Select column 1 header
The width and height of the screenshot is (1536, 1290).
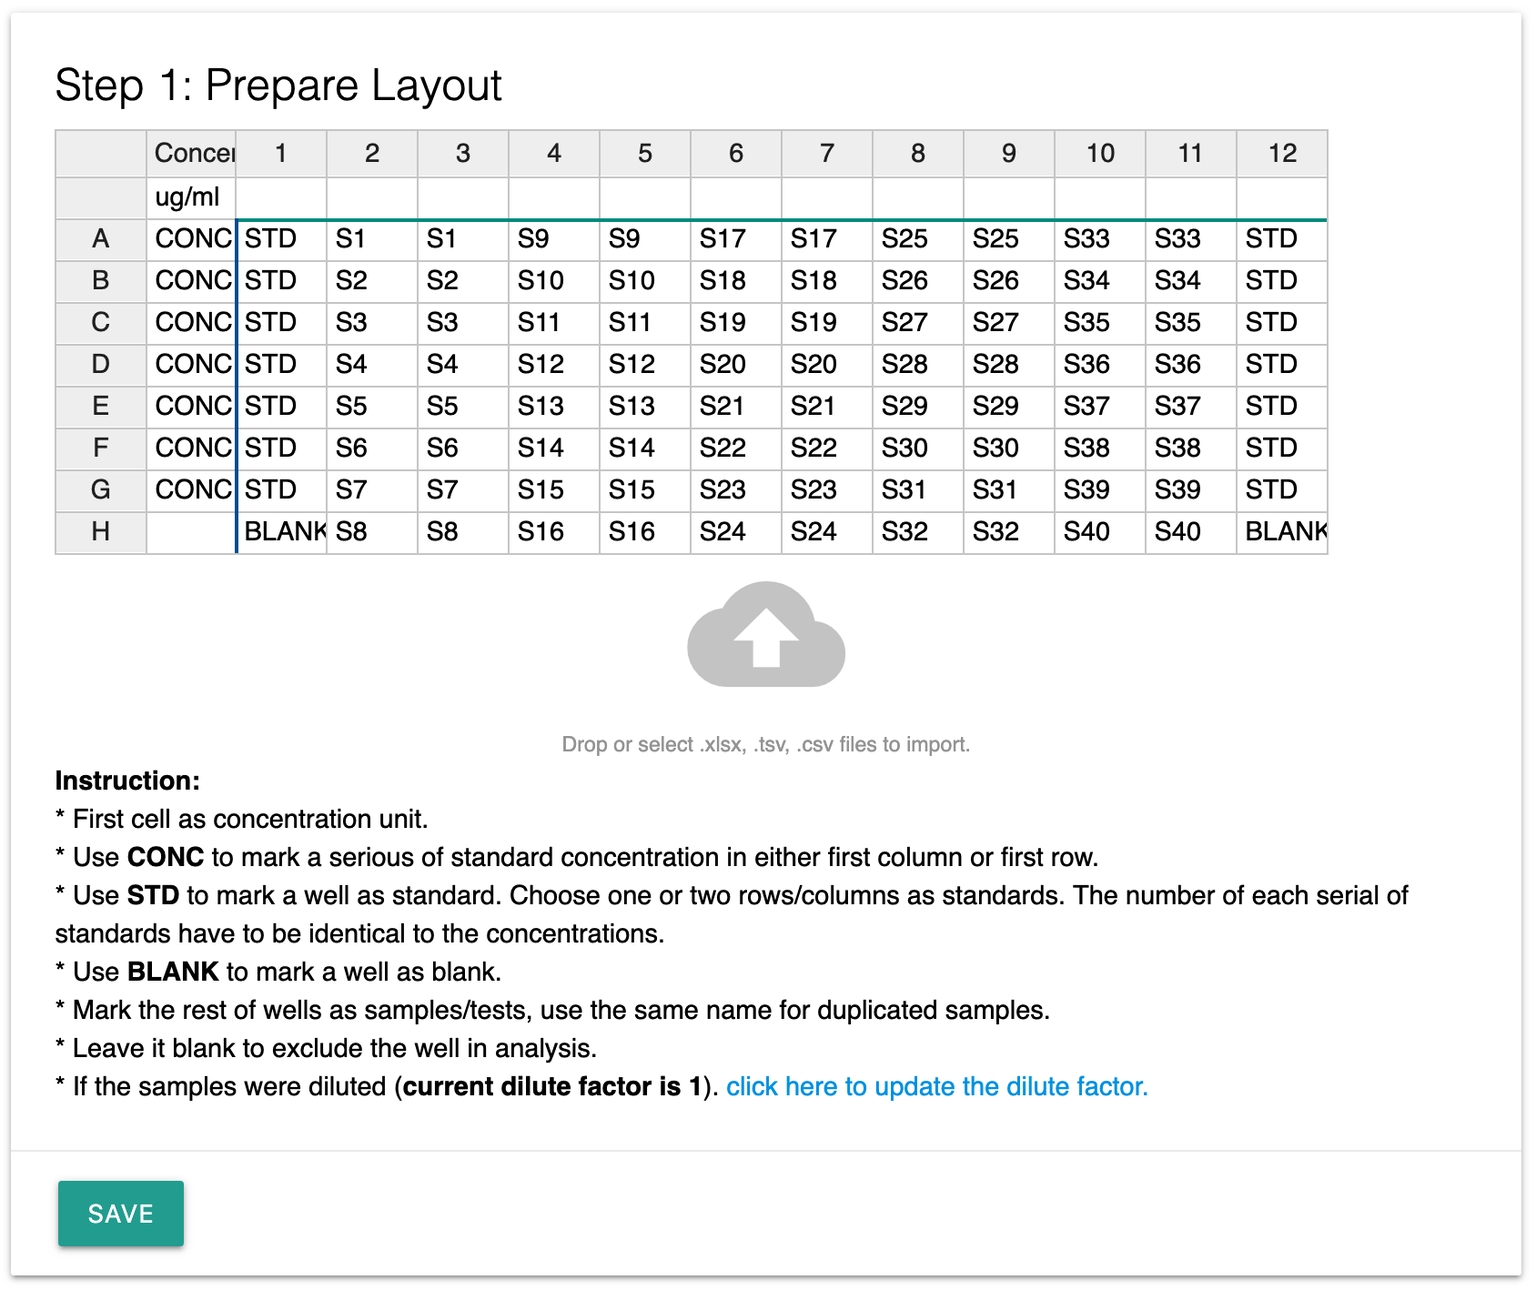281,153
